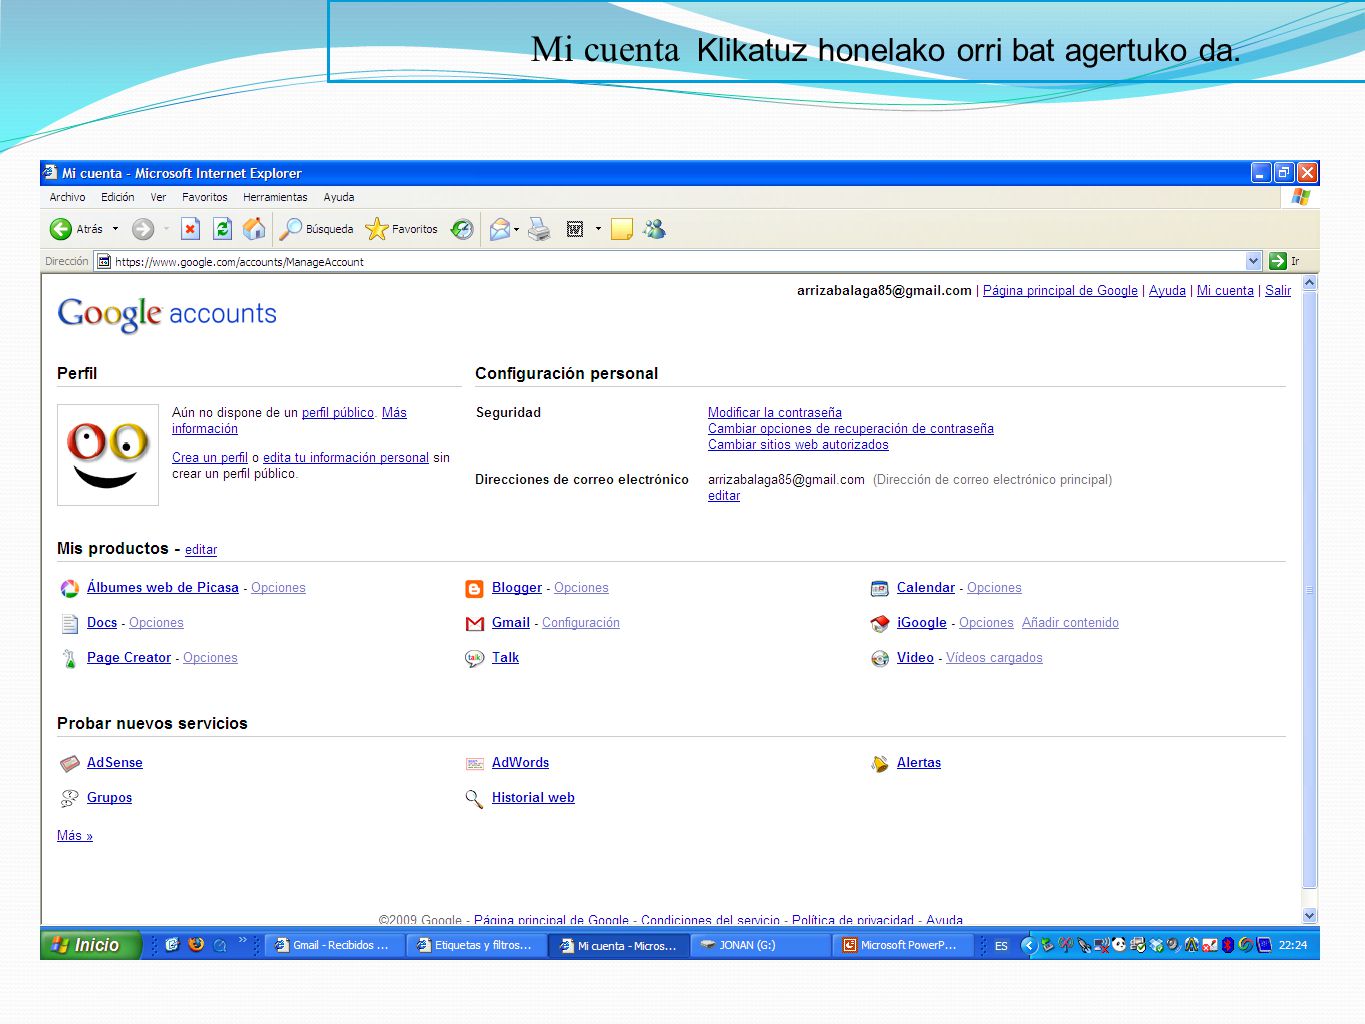This screenshot has height=1024, width=1365.
Task: Click the Picasa web albums icon
Action: click(69, 589)
